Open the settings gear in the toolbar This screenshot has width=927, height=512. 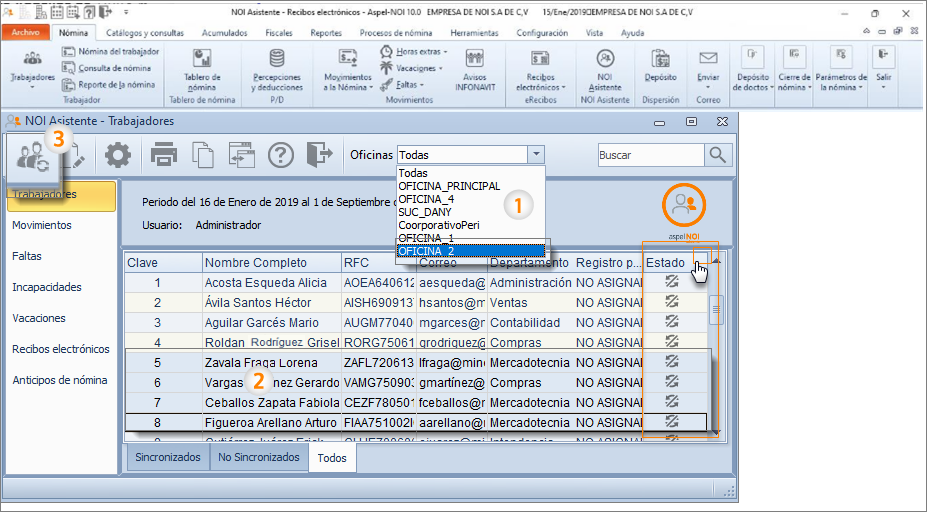coord(118,154)
